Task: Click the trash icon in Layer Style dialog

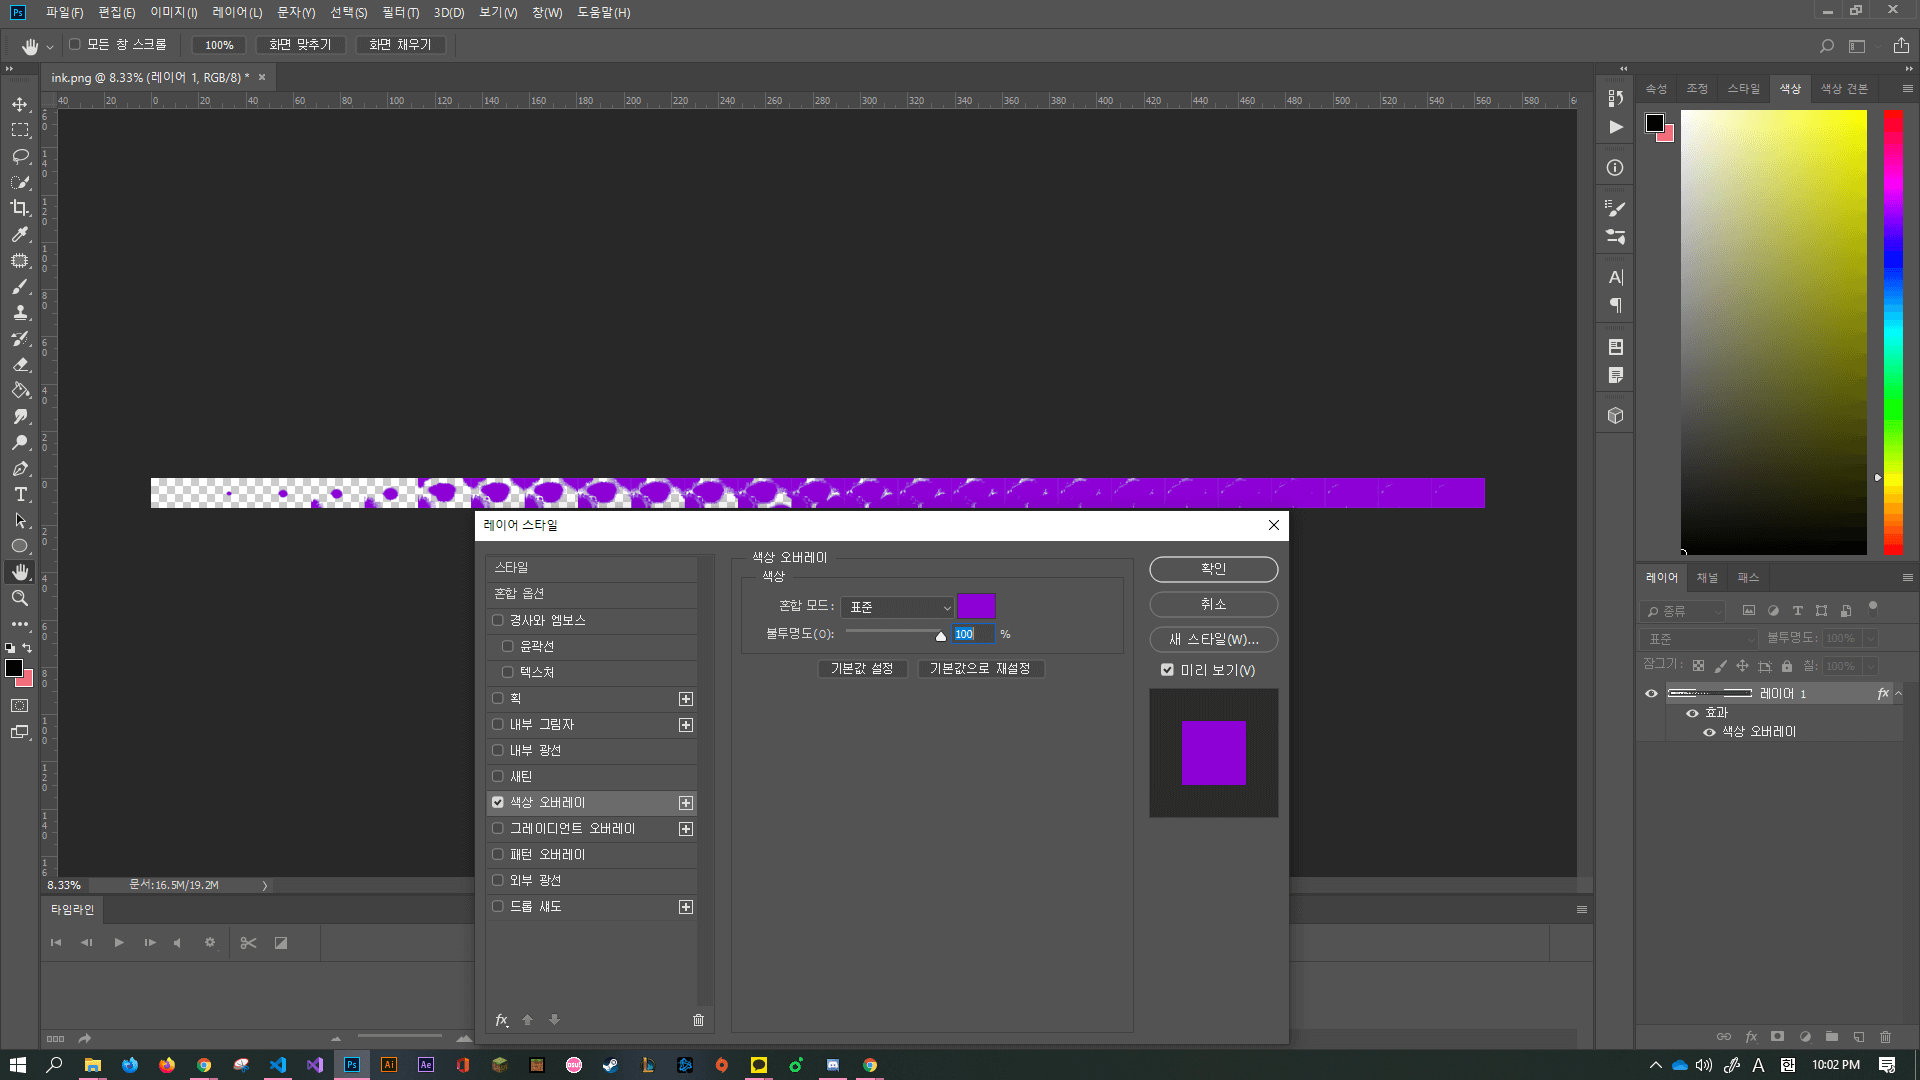Action: click(698, 1020)
